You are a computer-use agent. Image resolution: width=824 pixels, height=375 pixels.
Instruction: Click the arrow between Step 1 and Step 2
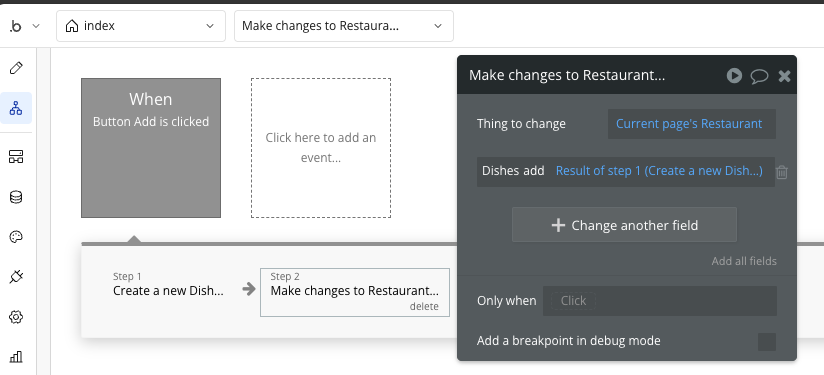pos(249,289)
